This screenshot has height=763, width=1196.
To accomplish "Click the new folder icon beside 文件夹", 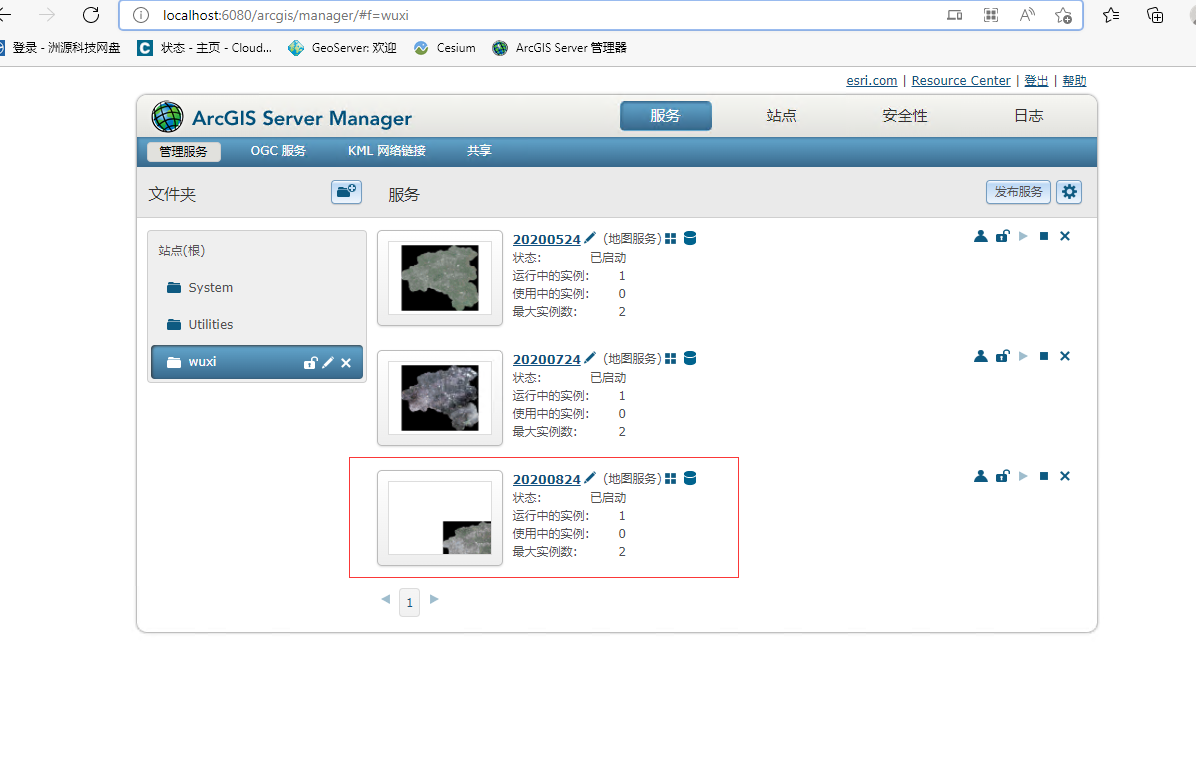I will (x=346, y=192).
